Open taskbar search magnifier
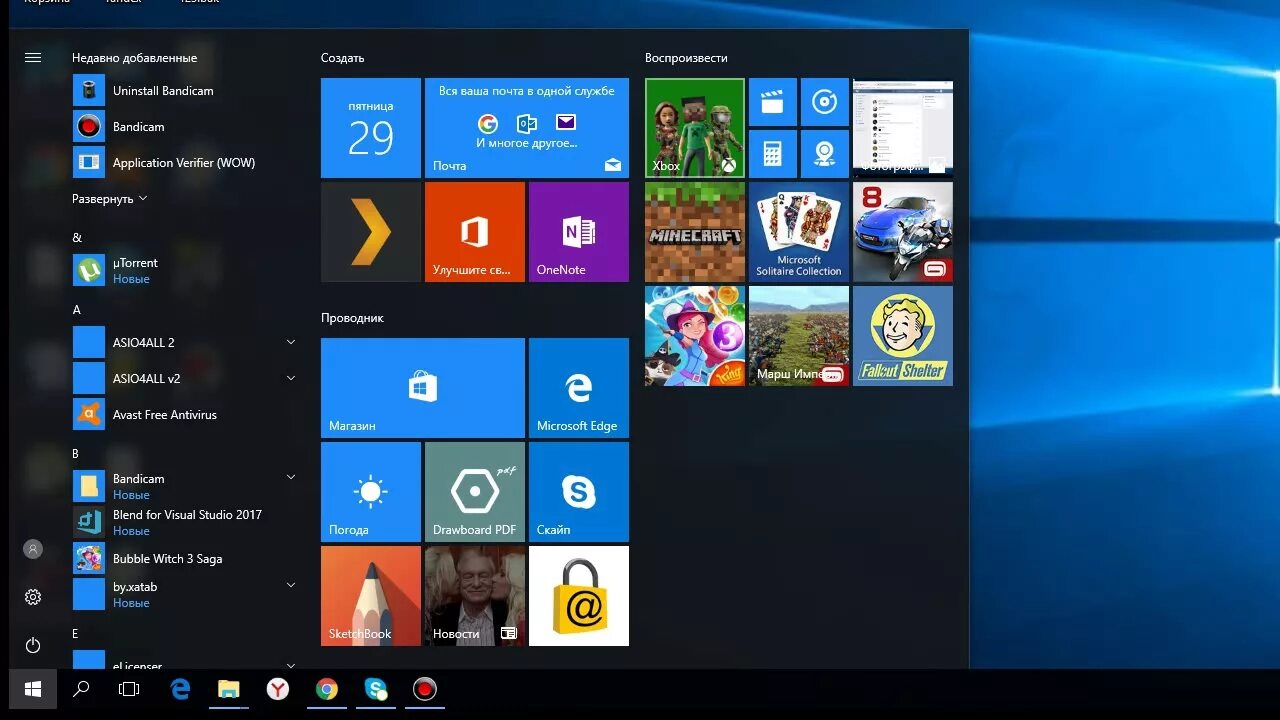The height and width of the screenshot is (720, 1280). click(x=81, y=689)
